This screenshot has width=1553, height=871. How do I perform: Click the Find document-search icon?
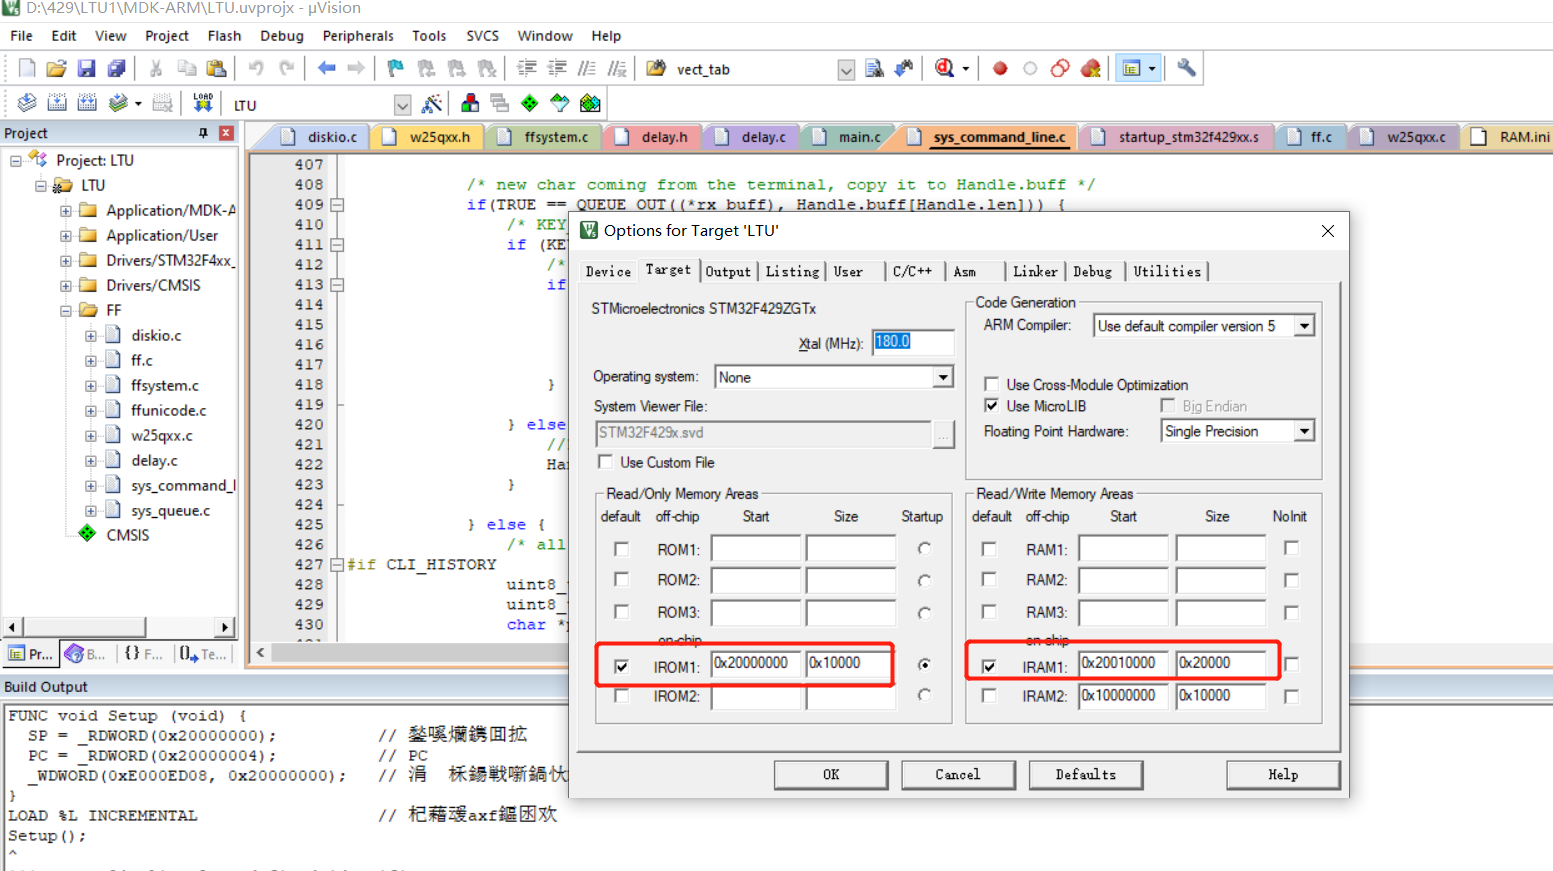click(x=874, y=68)
